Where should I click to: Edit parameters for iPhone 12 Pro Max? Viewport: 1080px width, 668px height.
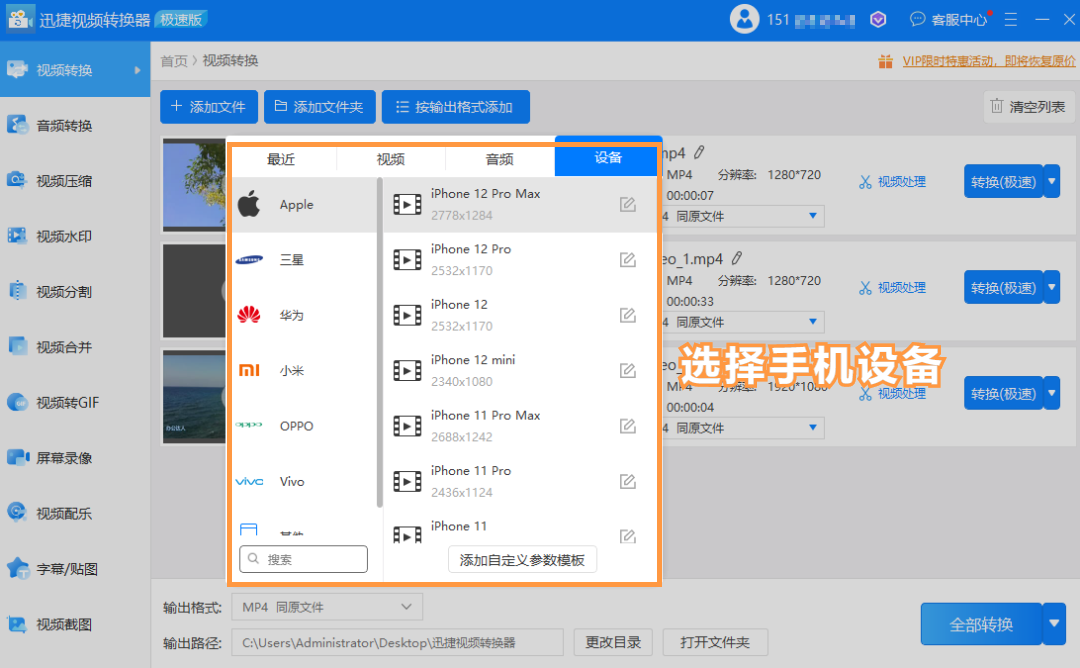(x=627, y=205)
